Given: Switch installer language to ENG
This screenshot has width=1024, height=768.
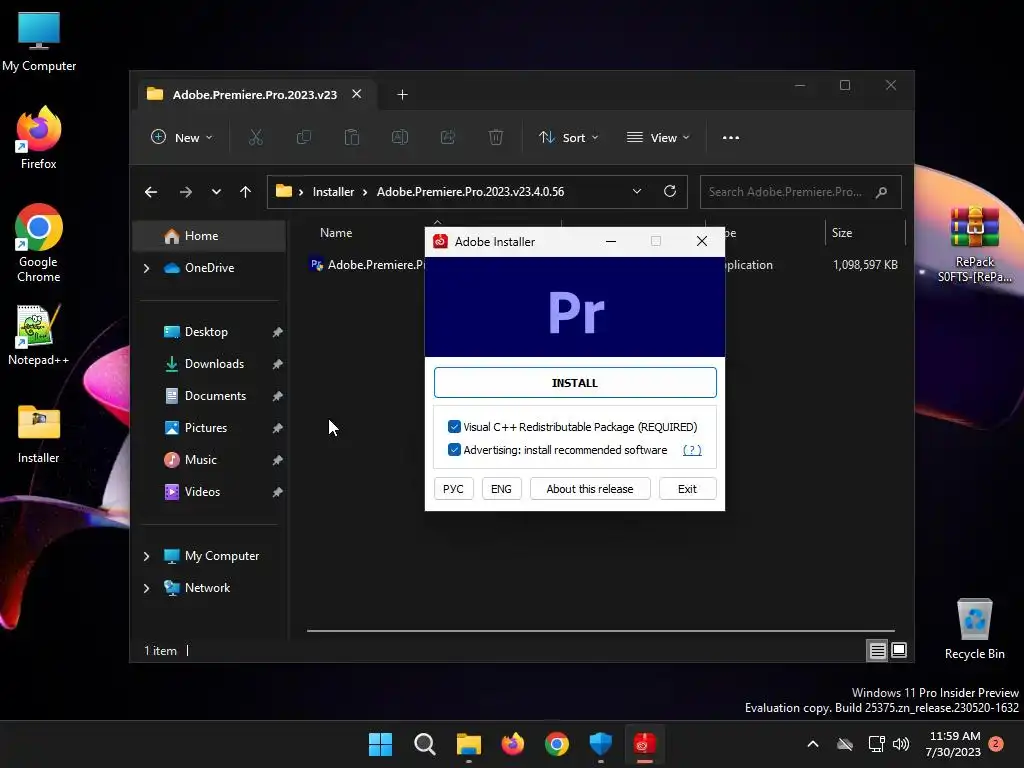Looking at the screenshot, I should point(501,488).
